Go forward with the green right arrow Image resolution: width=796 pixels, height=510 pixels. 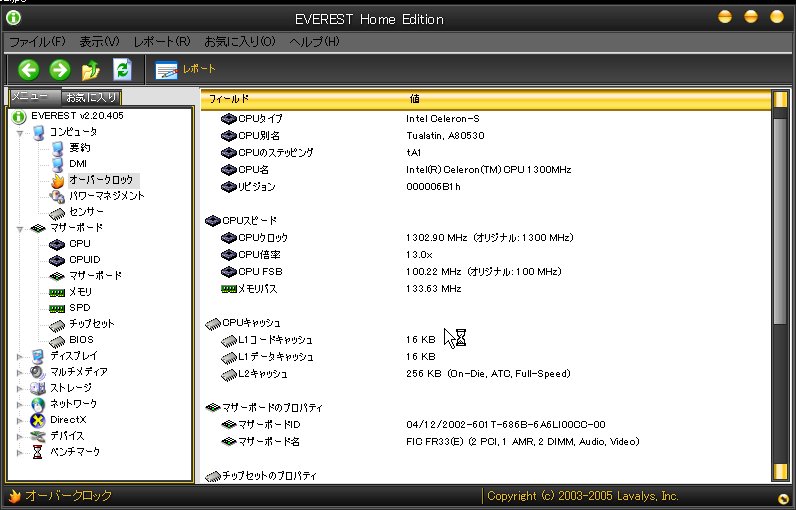click(x=59, y=70)
